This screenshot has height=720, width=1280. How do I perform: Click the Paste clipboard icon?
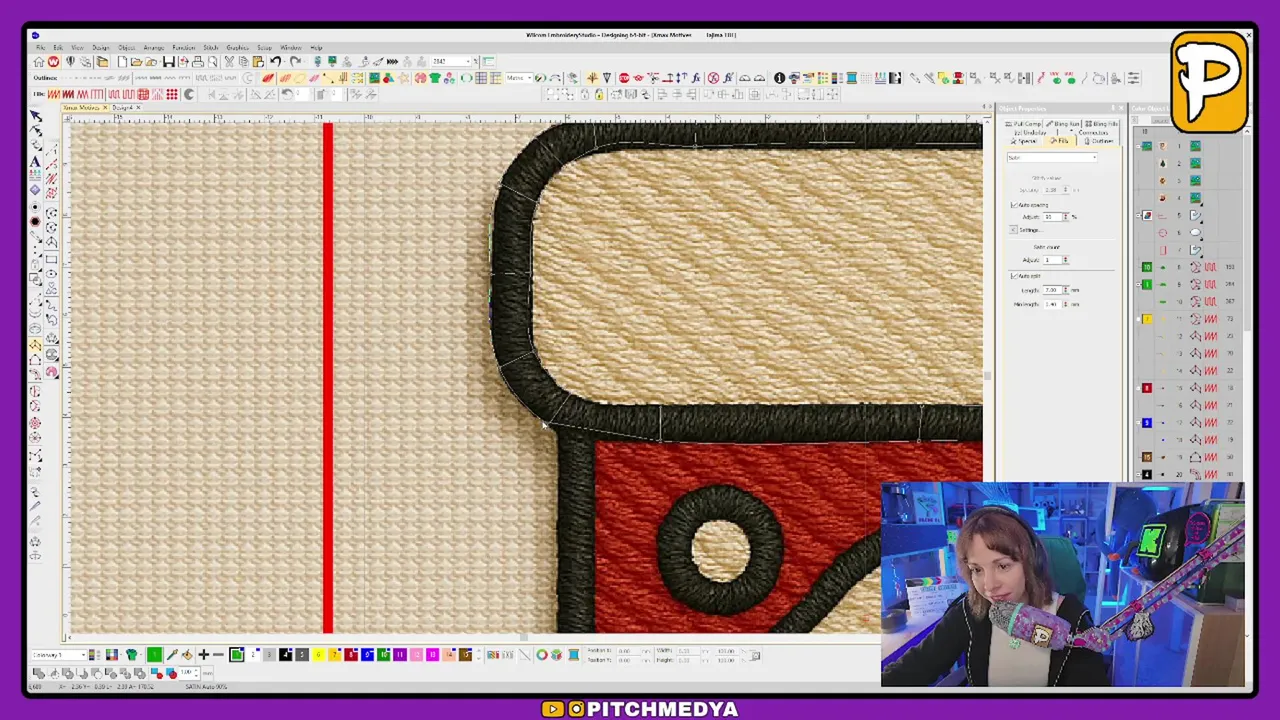point(257,62)
